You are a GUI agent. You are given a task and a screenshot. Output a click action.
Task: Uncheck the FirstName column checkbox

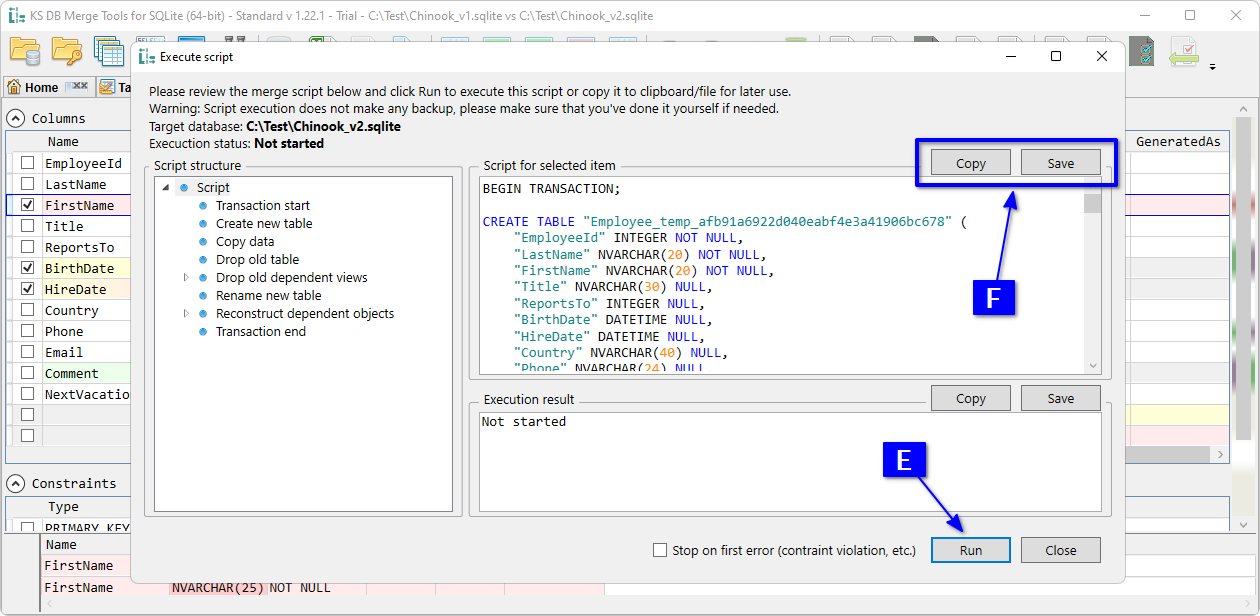pyautogui.click(x=27, y=205)
